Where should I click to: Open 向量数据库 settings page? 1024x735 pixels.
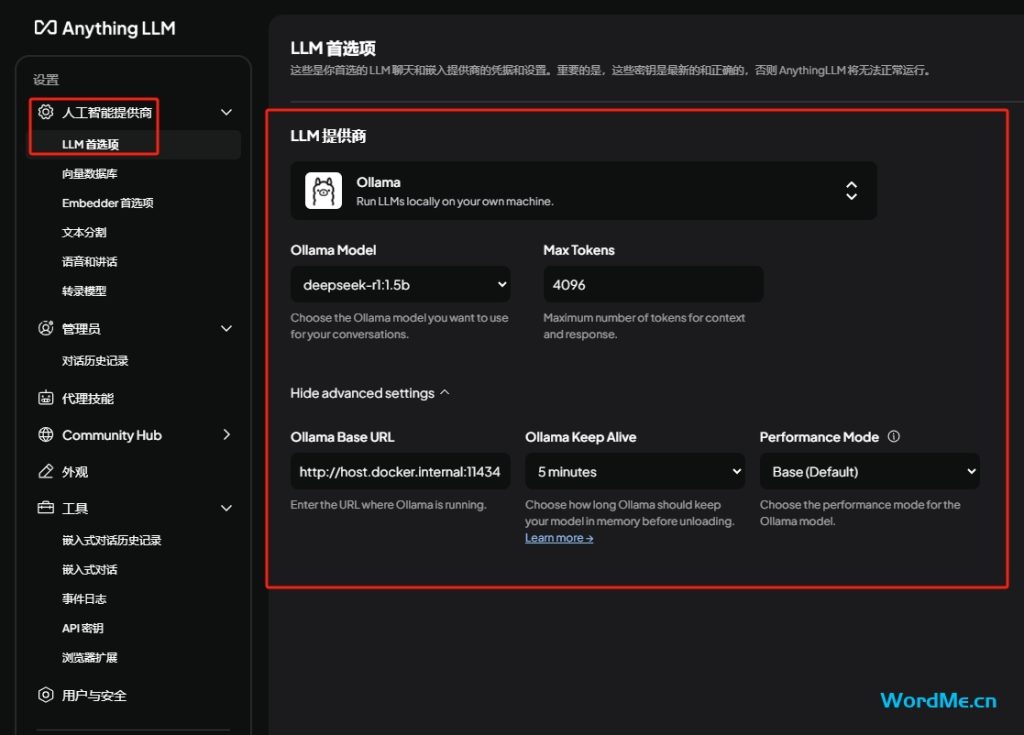(x=89, y=174)
